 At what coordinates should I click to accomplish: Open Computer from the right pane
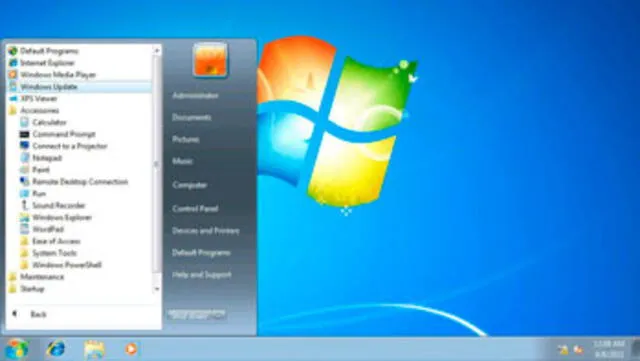tap(189, 185)
